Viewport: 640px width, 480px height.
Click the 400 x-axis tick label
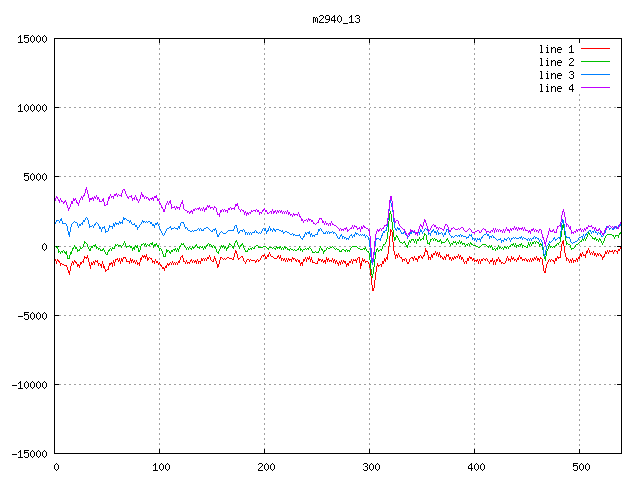(475, 467)
